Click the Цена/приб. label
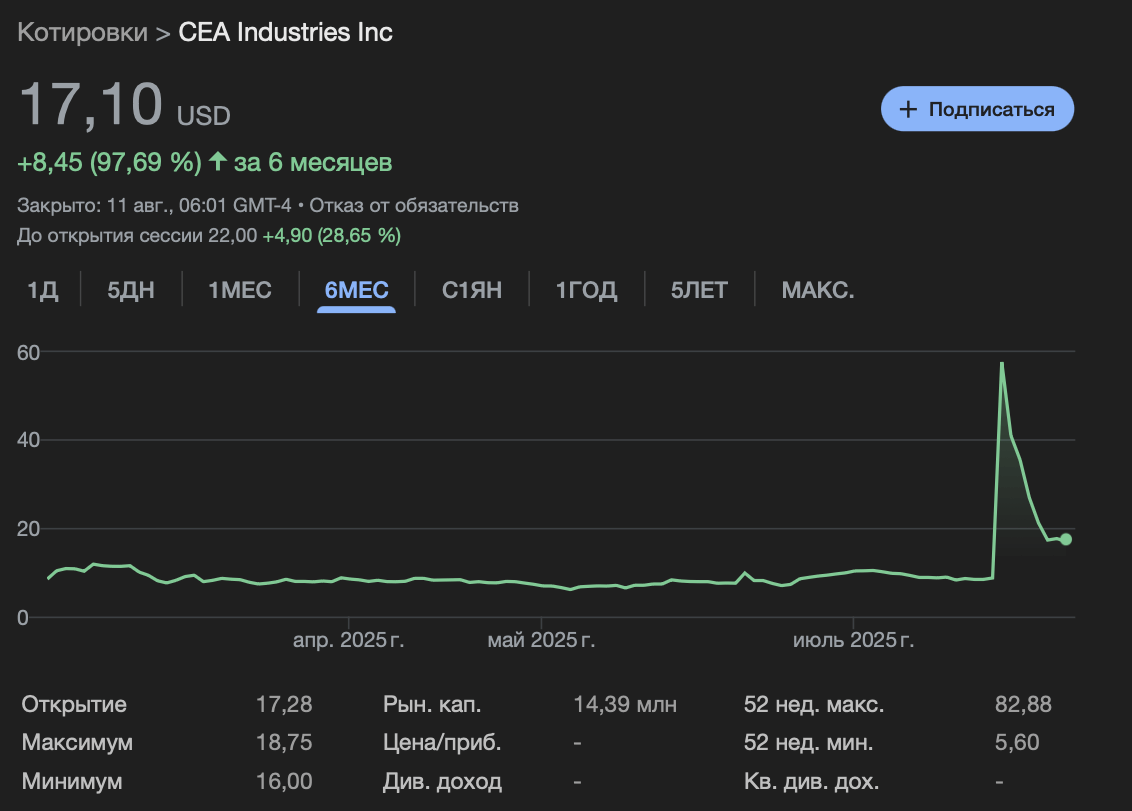This screenshot has height=811, width=1132. tap(442, 742)
